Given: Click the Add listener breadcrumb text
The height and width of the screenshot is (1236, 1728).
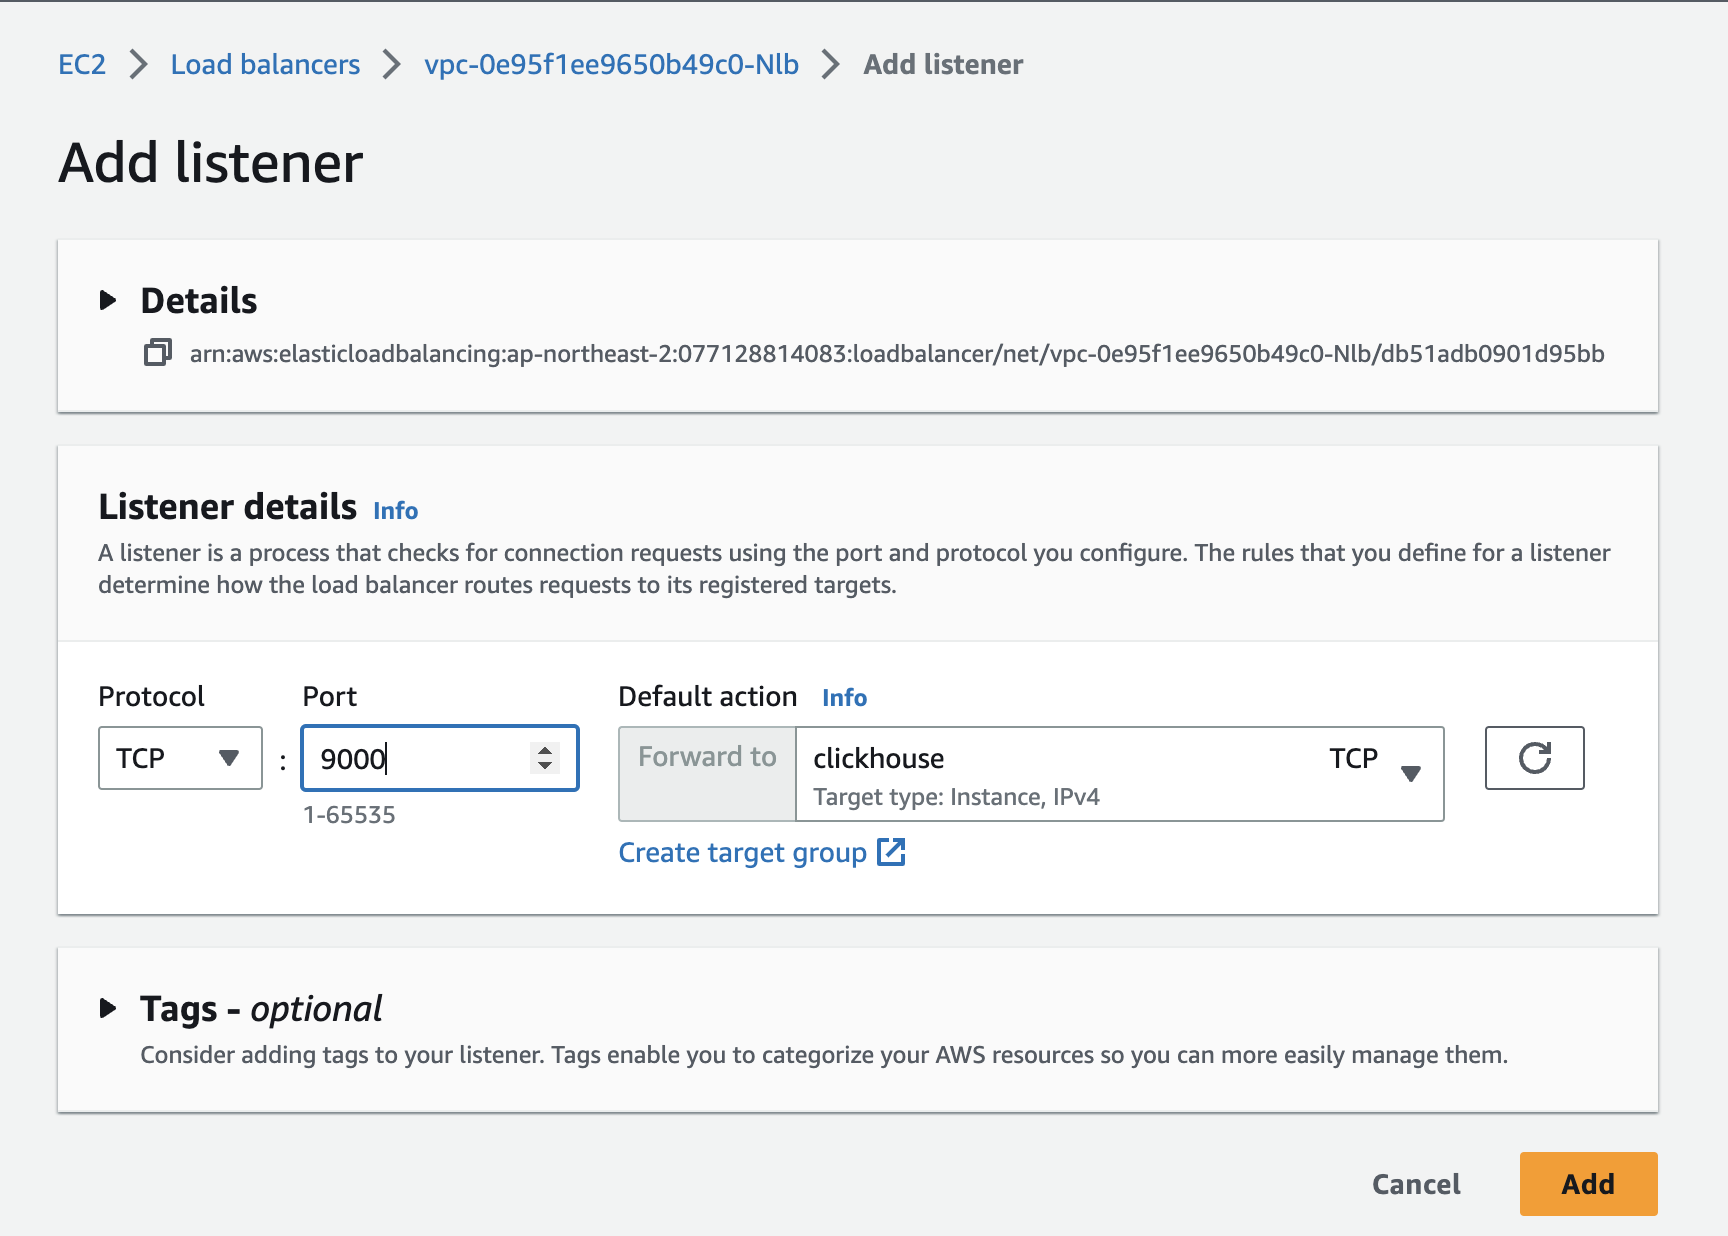Looking at the screenshot, I should click(943, 65).
